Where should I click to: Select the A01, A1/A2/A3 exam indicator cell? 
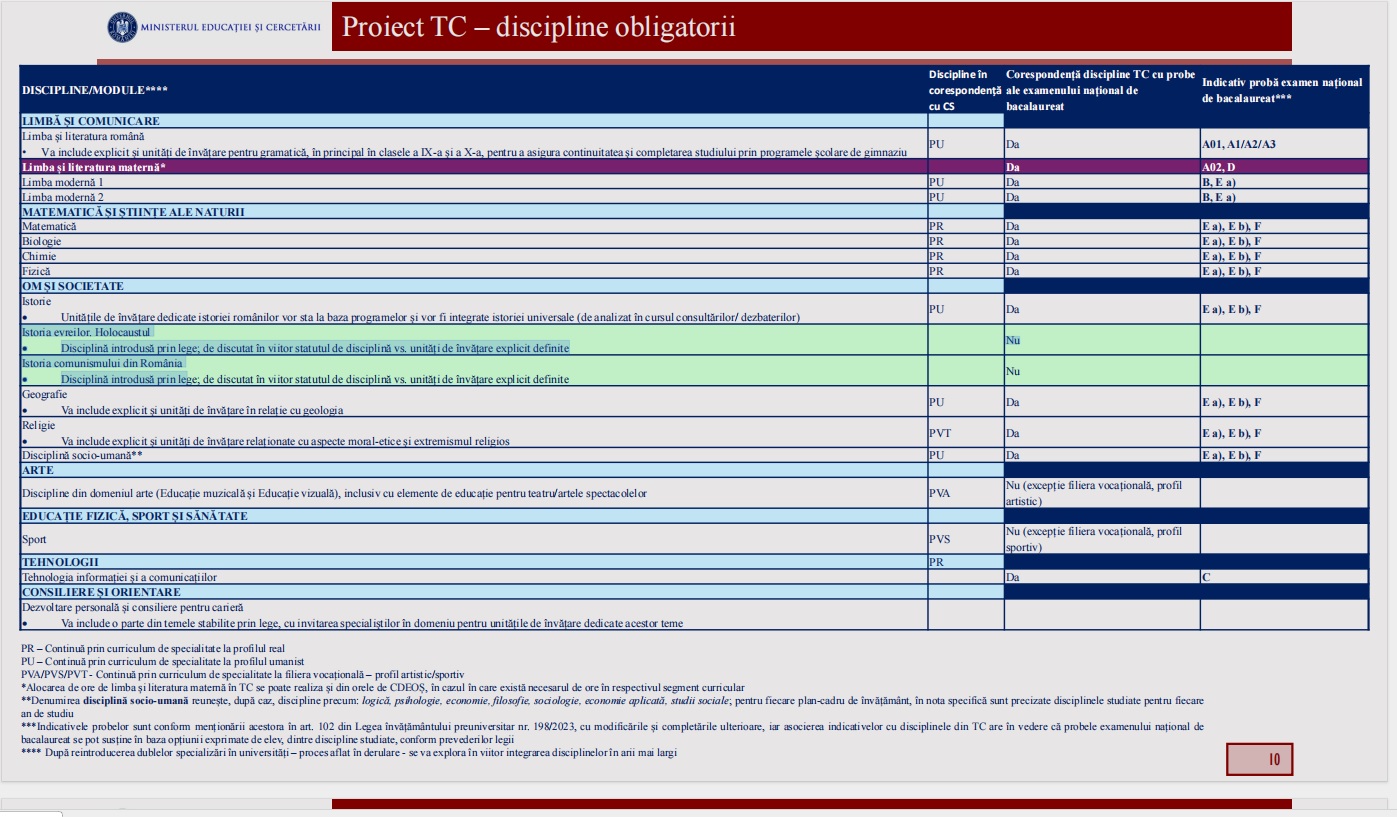coord(1238,145)
